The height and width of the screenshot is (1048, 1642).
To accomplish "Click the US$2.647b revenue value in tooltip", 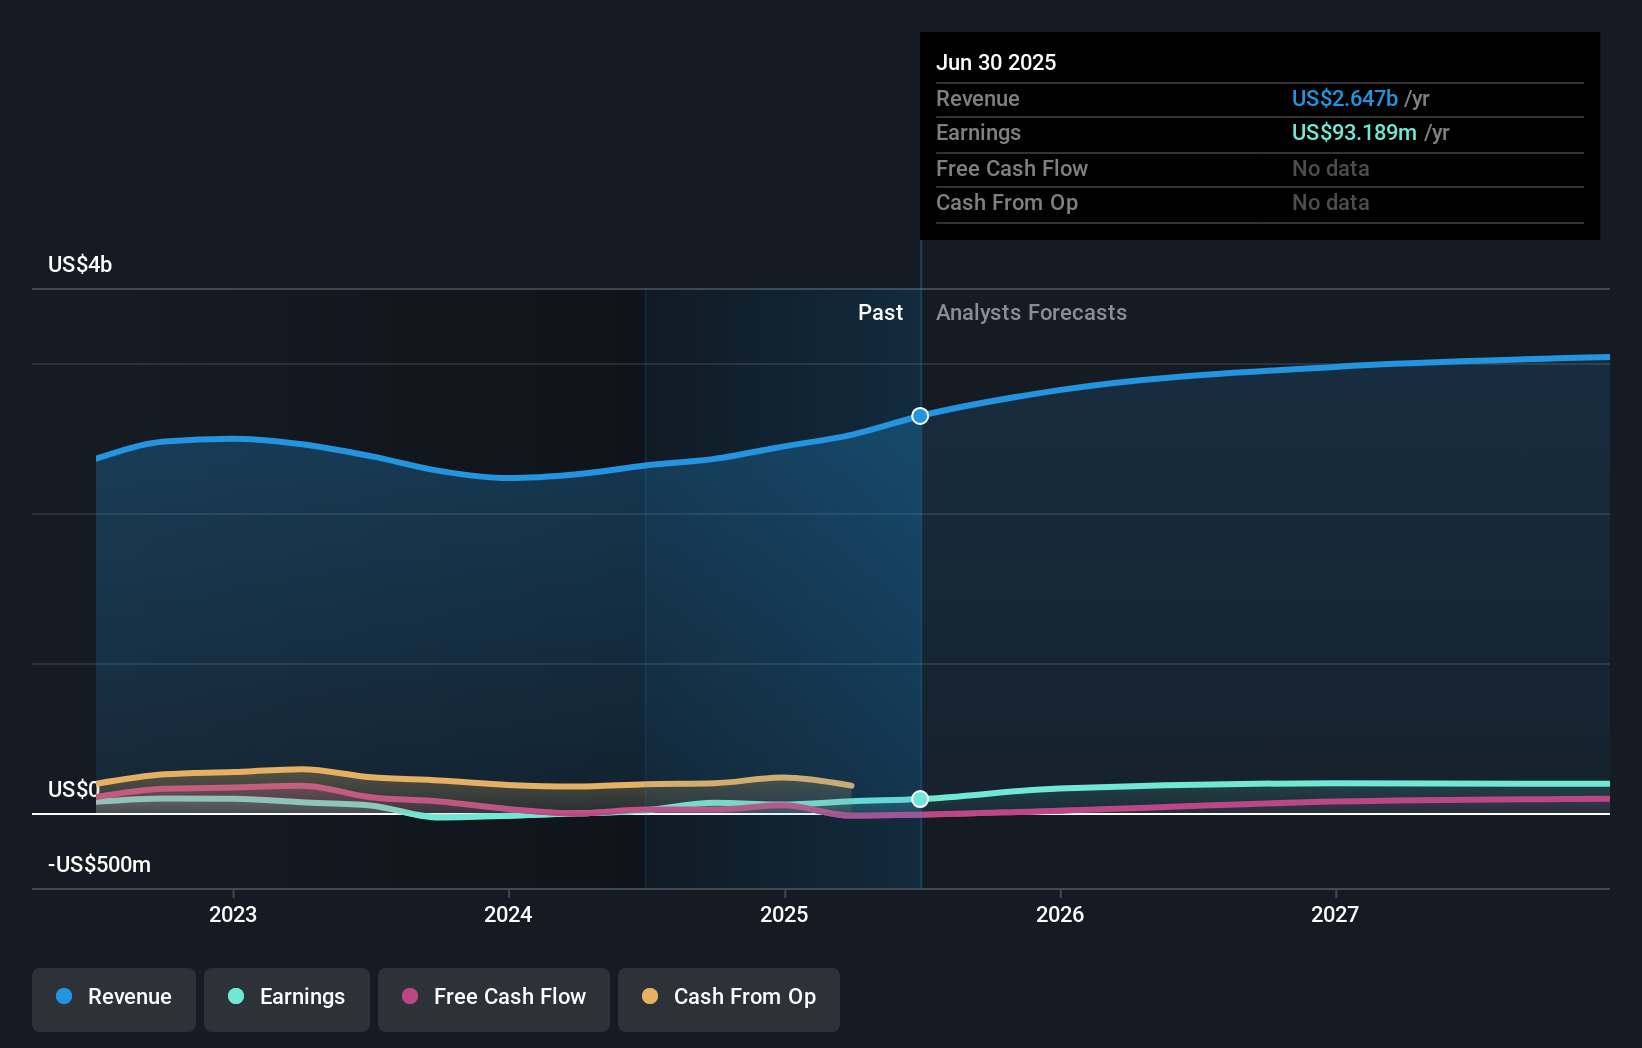I will pyautogui.click(x=1344, y=98).
